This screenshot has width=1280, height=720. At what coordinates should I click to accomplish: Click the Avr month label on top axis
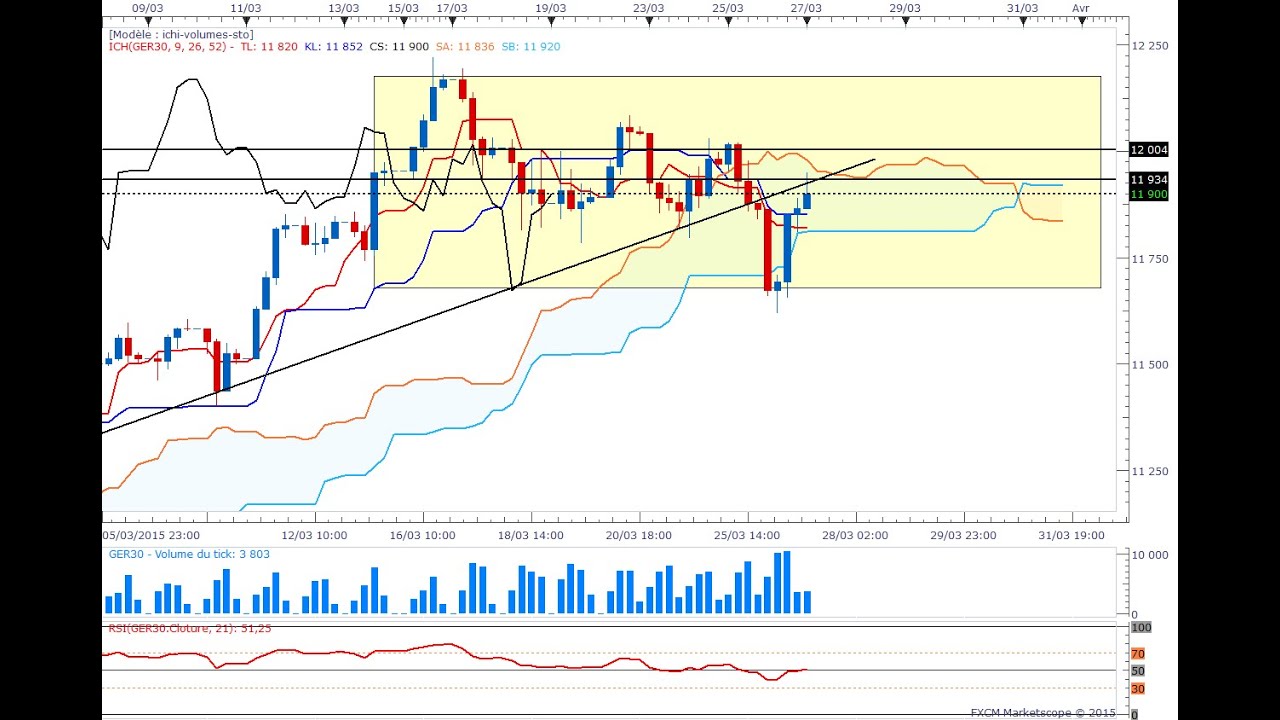point(1081,7)
